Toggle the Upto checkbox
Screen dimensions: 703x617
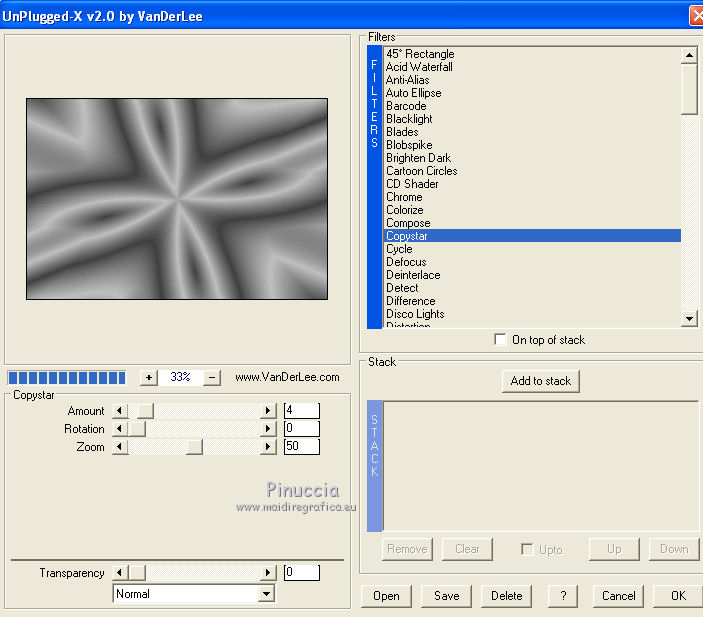pos(527,549)
